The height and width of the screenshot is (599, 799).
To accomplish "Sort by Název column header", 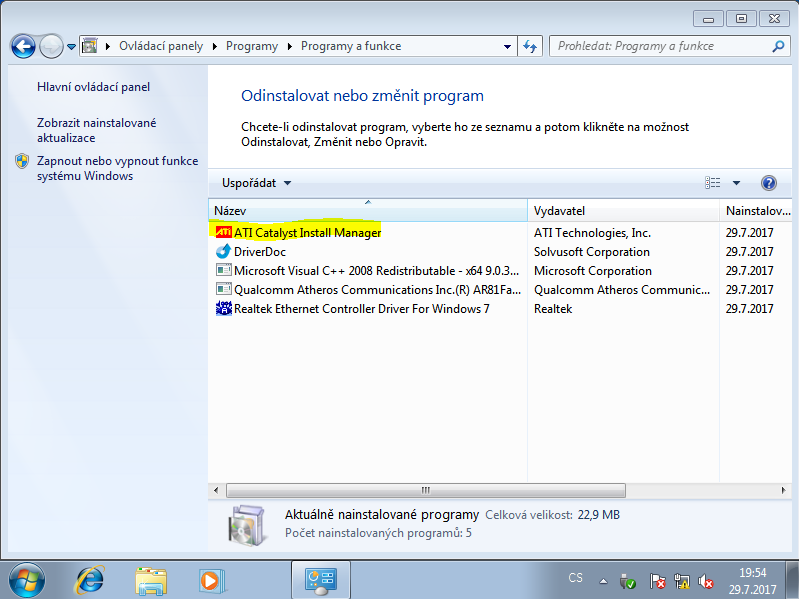I will click(368, 211).
